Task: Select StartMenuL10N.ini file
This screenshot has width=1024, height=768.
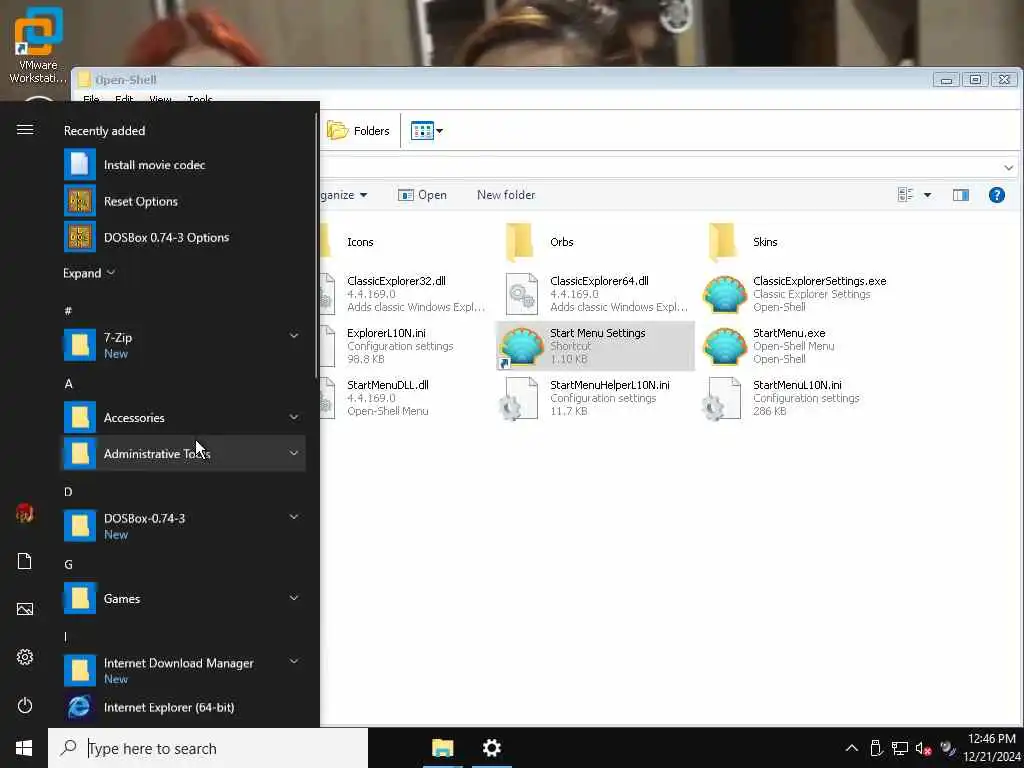Action: click(x=797, y=398)
